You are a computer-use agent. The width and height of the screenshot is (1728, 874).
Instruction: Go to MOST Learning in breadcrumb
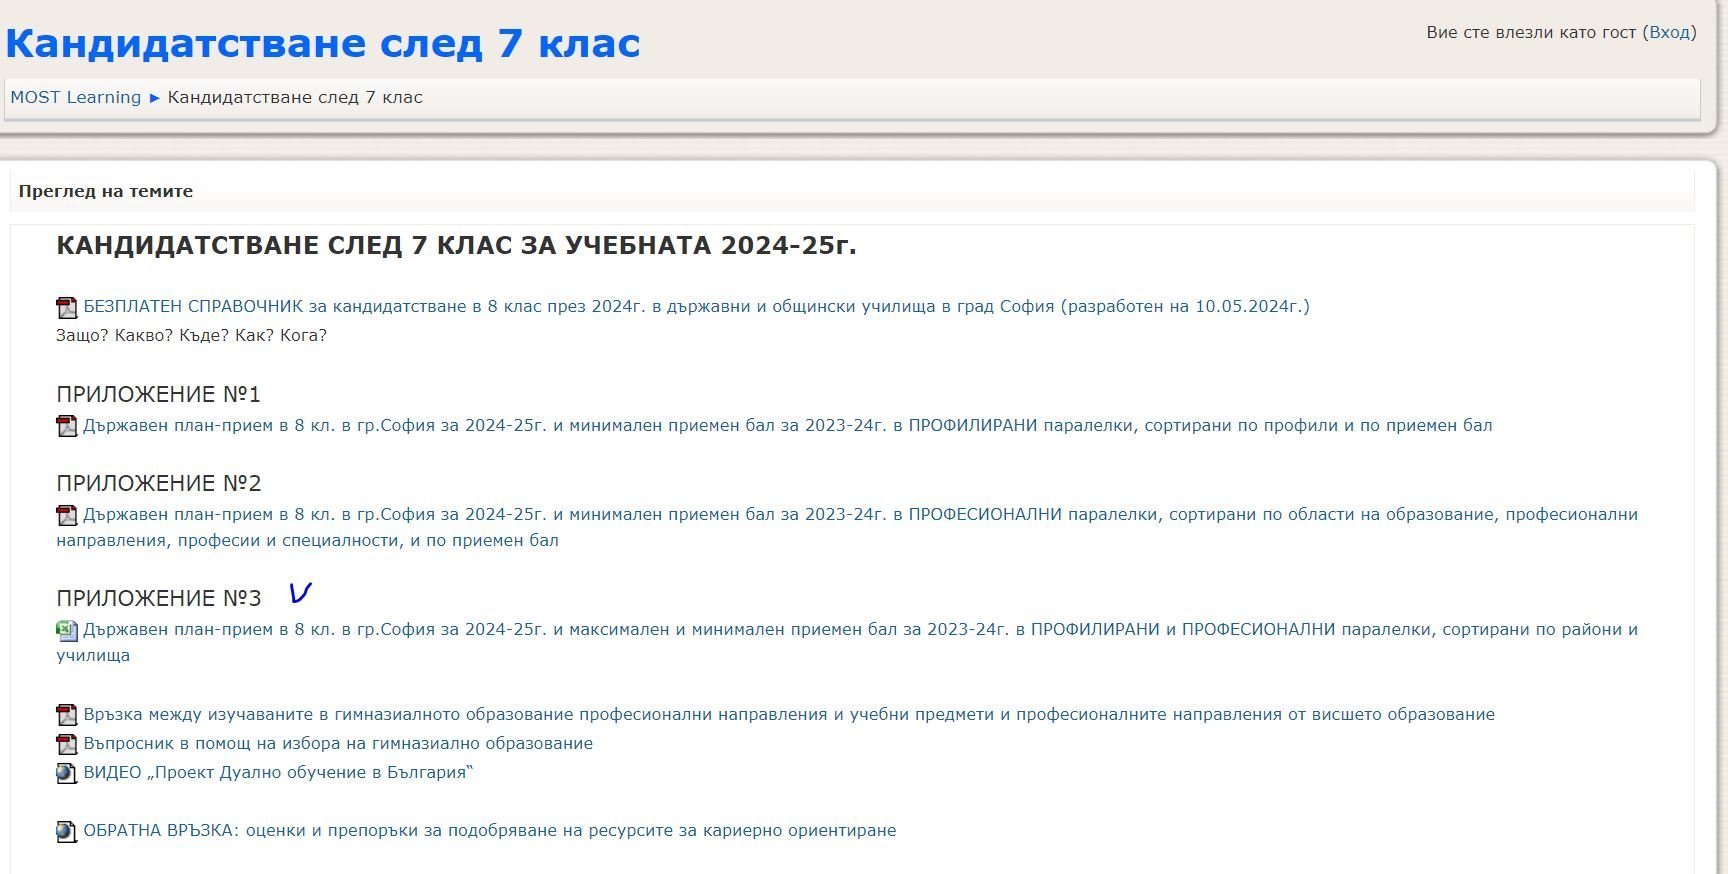coord(76,97)
